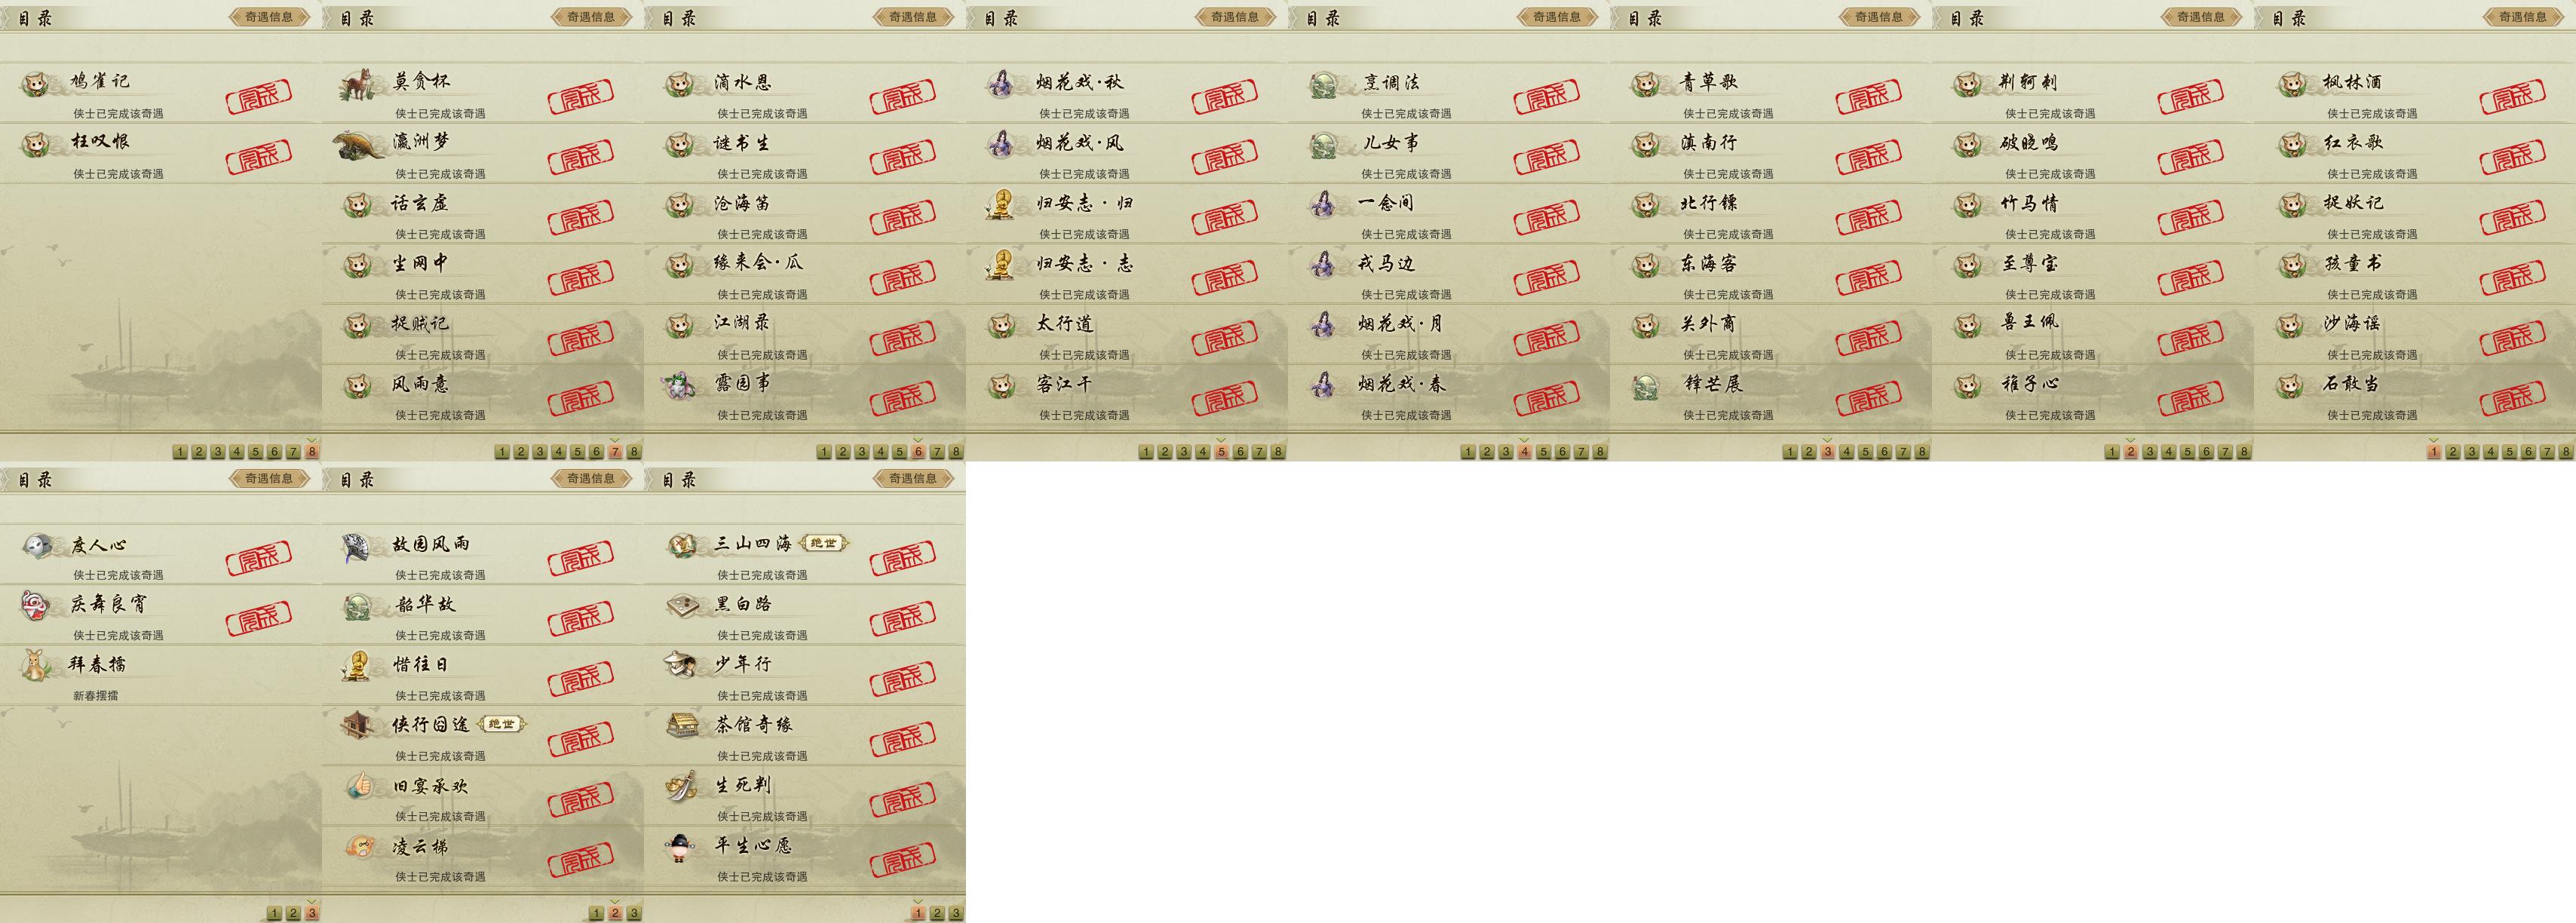Select the 生死判 adventure entry
This screenshot has width=2576, height=923.
(805, 796)
